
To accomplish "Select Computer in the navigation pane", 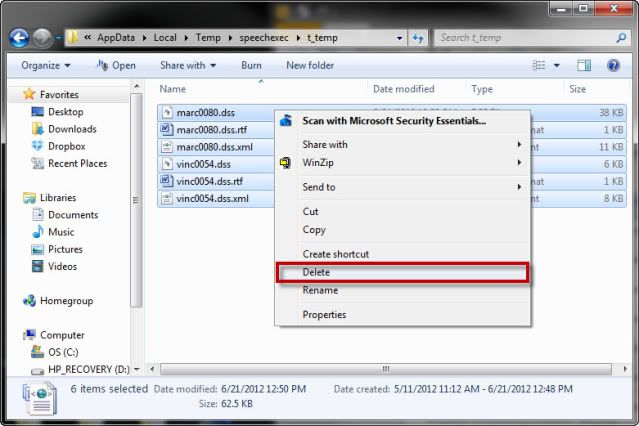I will pos(62,335).
